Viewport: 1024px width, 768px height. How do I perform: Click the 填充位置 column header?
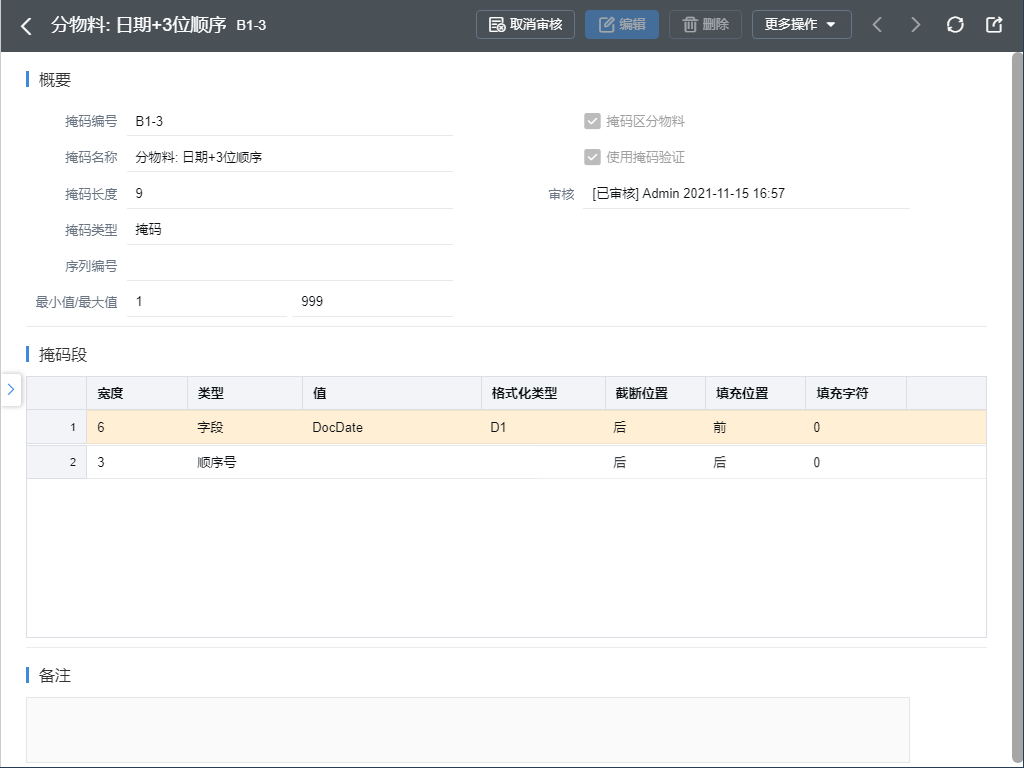pos(756,393)
